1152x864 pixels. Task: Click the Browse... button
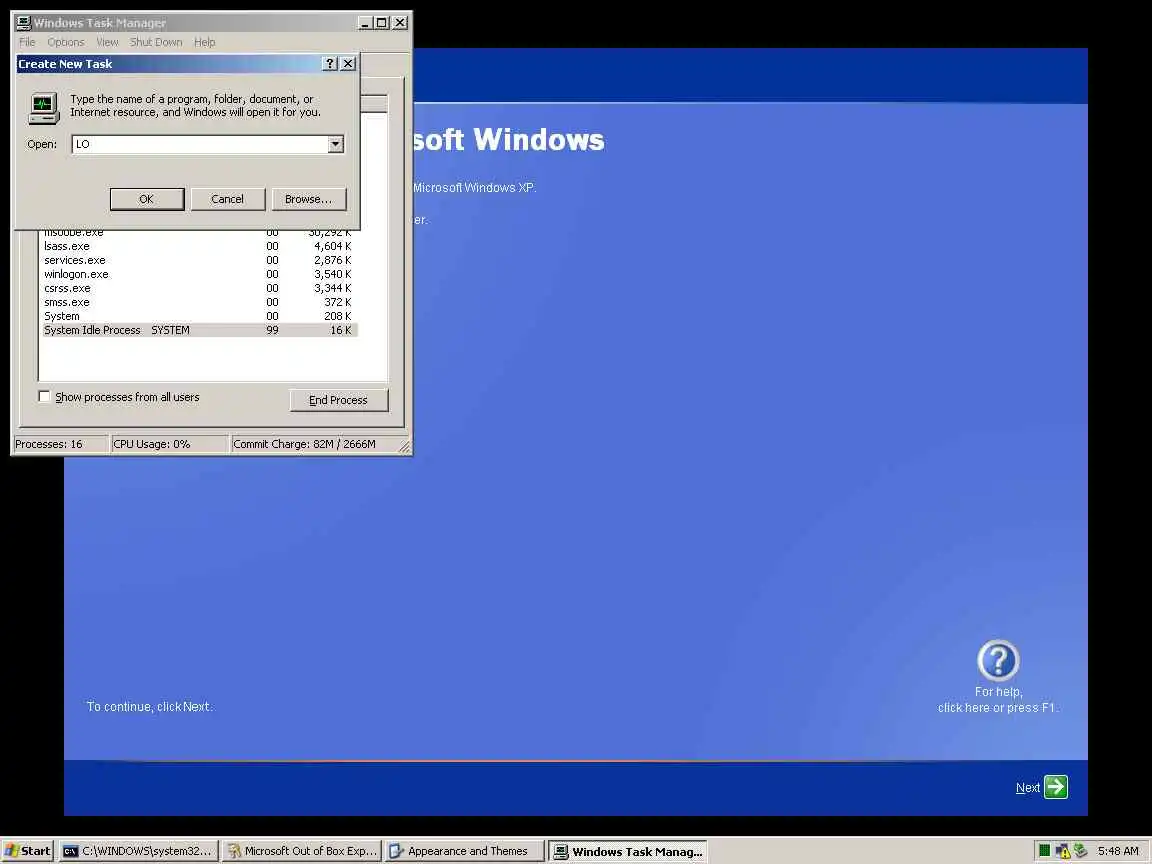pyautogui.click(x=309, y=199)
